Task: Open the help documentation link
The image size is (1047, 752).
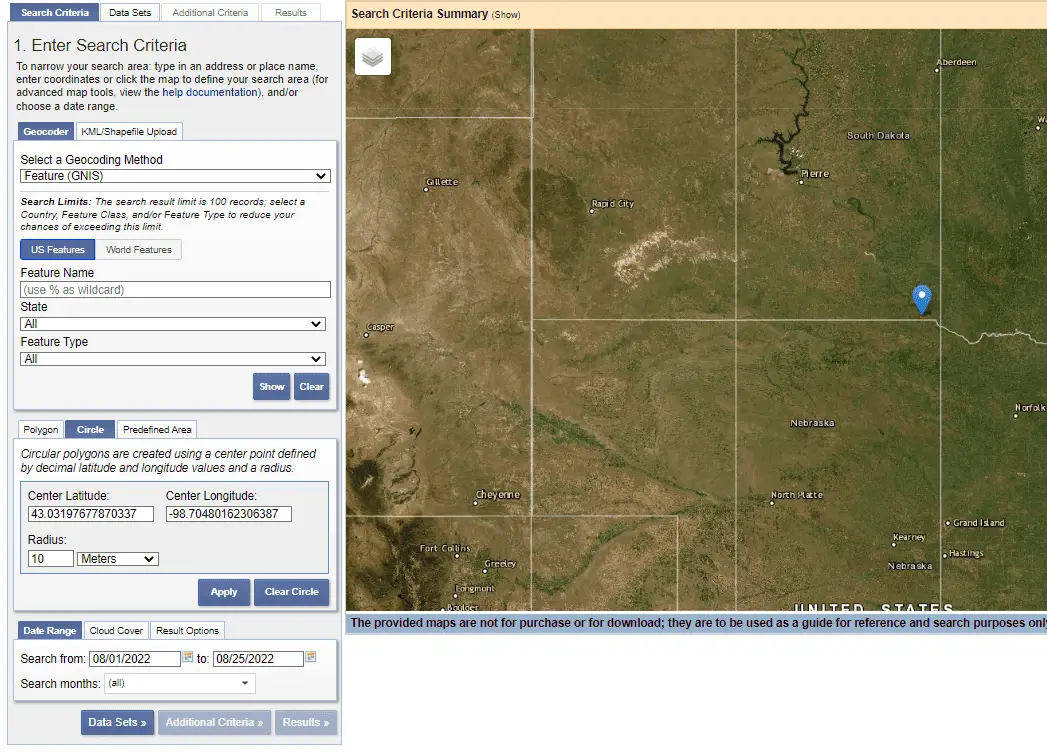Action: coord(208,92)
